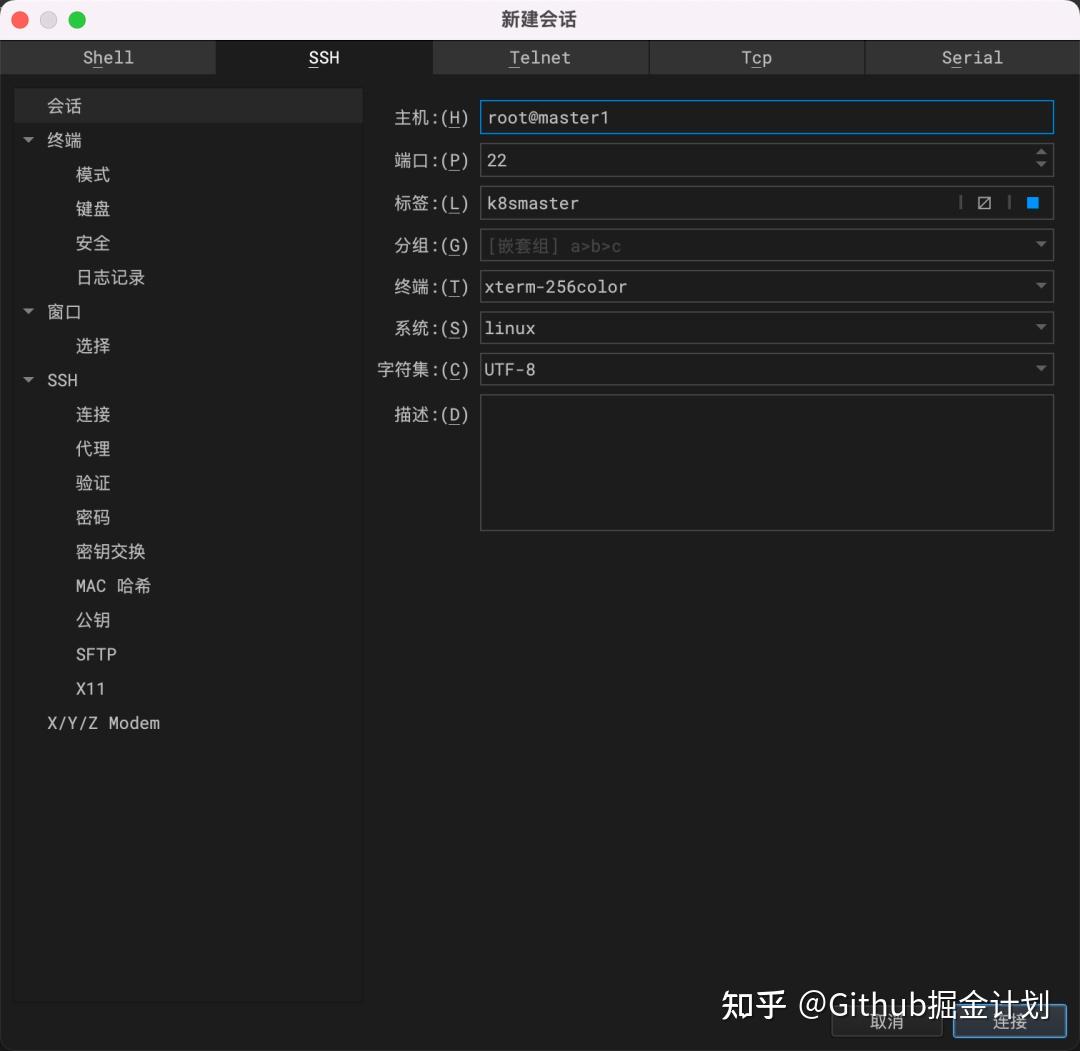1080x1051 pixels.
Task: Open the 选择 settings page
Action: pyautogui.click(x=93, y=346)
